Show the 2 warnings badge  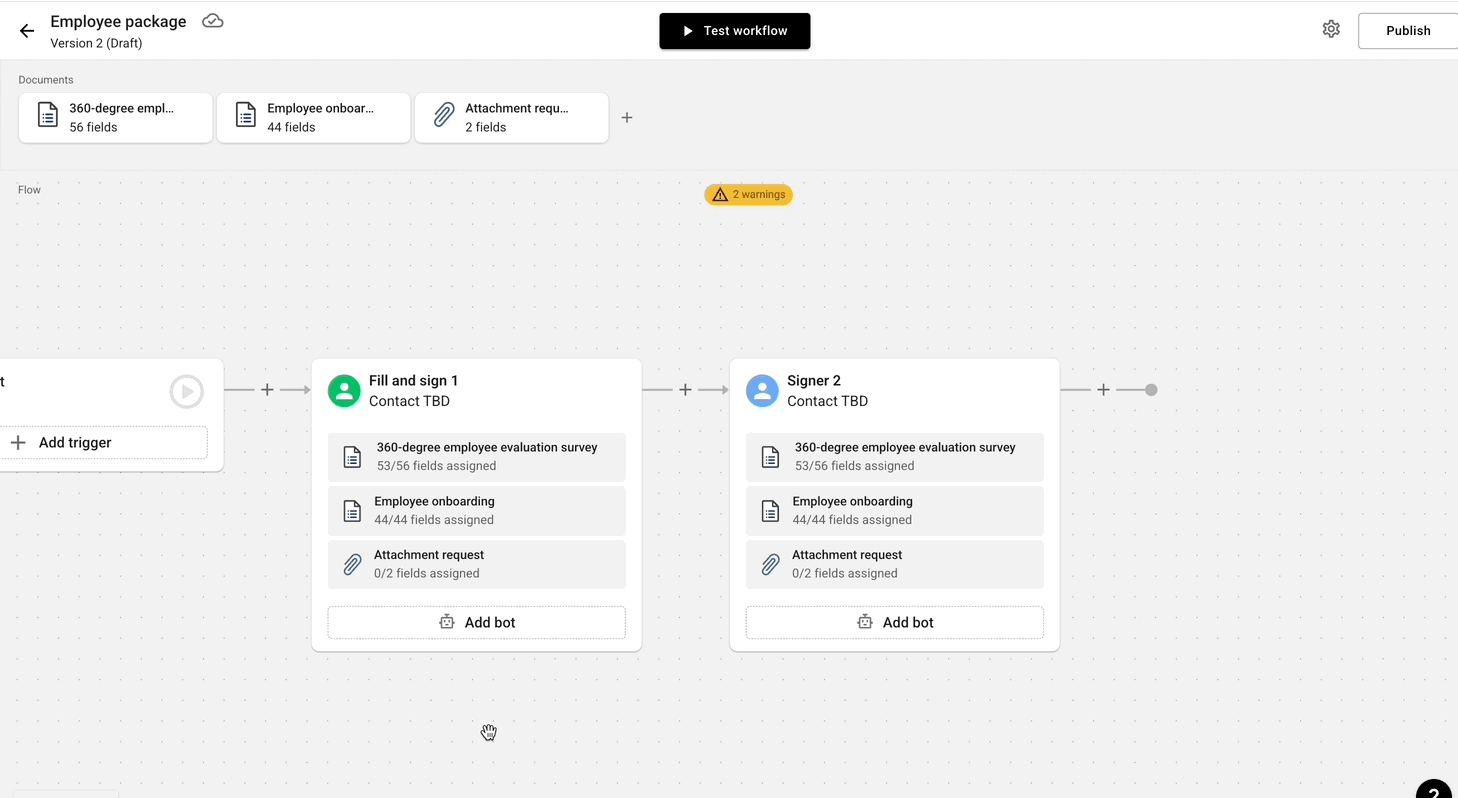748,195
